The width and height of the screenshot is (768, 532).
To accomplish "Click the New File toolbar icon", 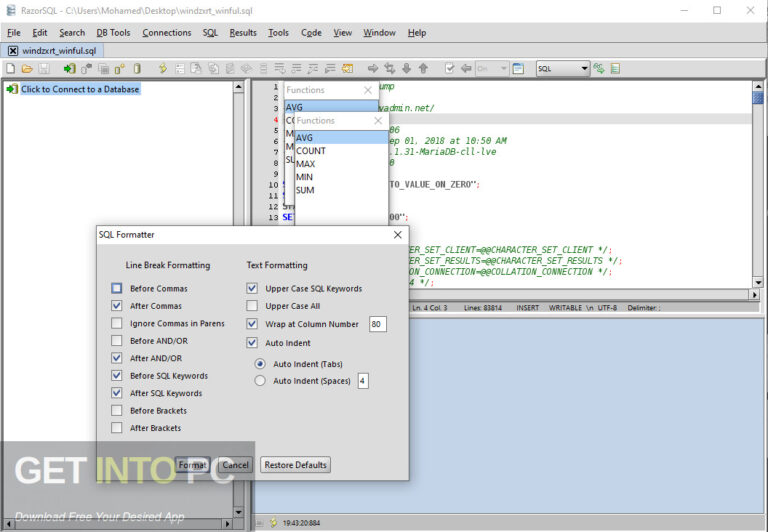I will [x=10, y=69].
